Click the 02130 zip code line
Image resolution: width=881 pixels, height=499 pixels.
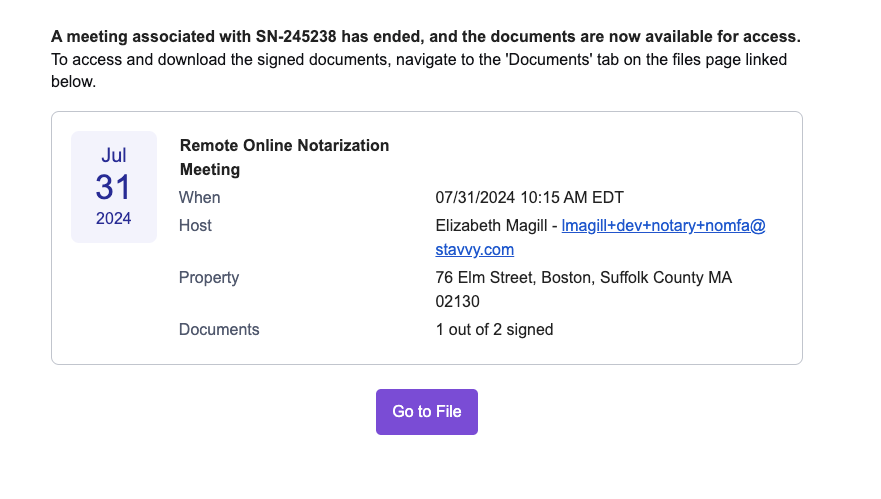[x=457, y=302]
